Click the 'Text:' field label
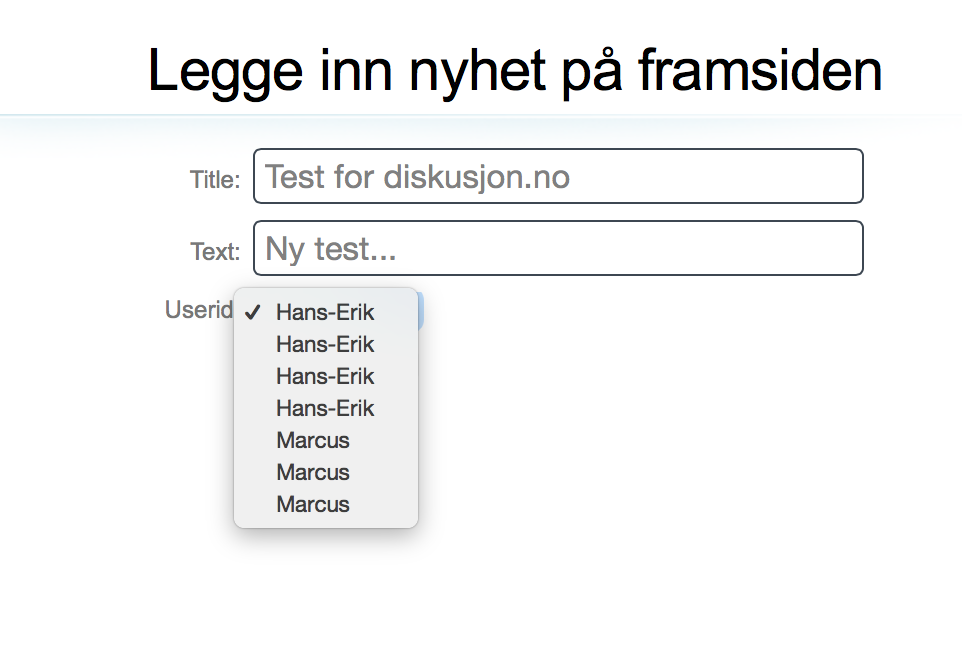Image resolution: width=962 pixels, height=672 pixels. coord(215,252)
